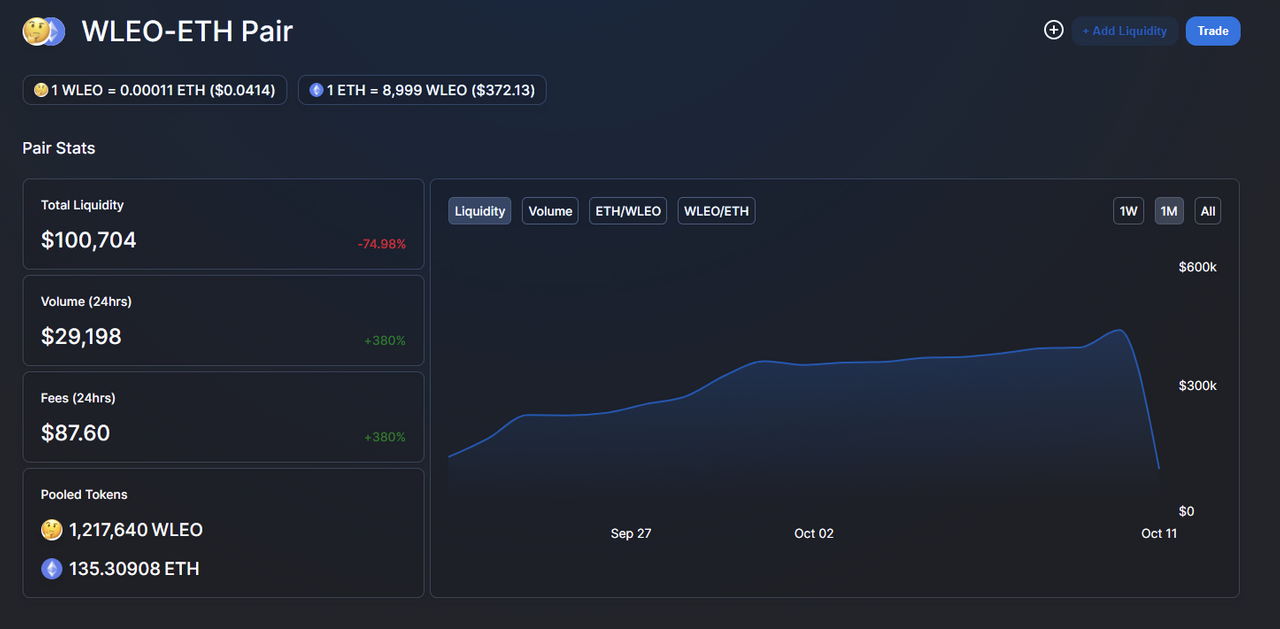Click the Sep 27 date label
The image size is (1280, 629).
tap(631, 533)
